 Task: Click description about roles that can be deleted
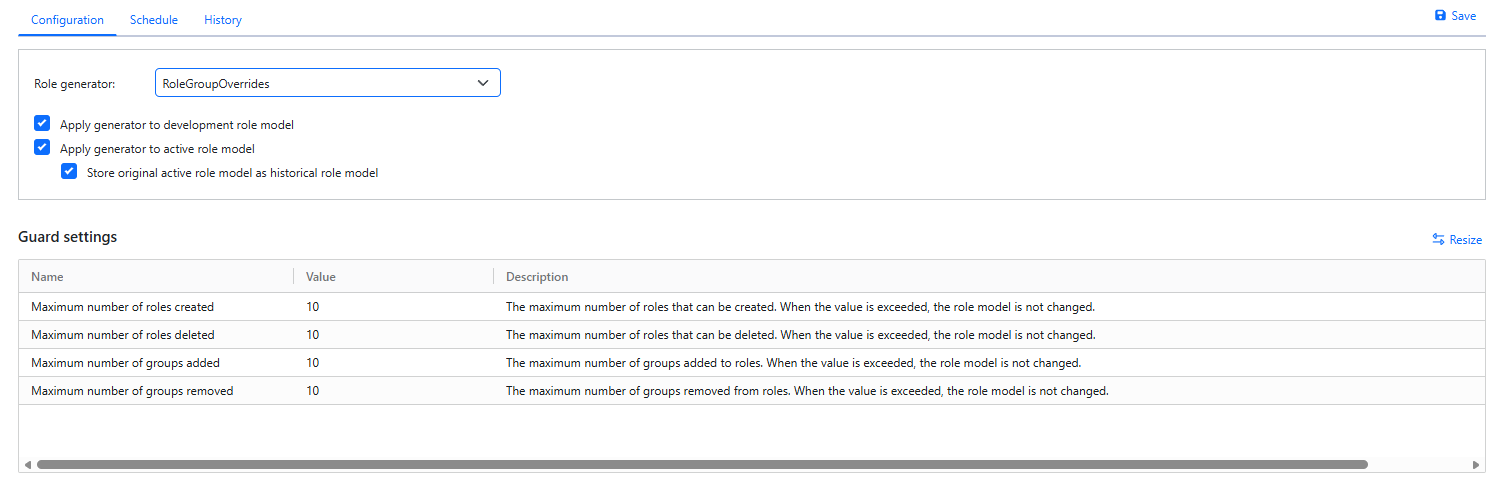pos(801,335)
